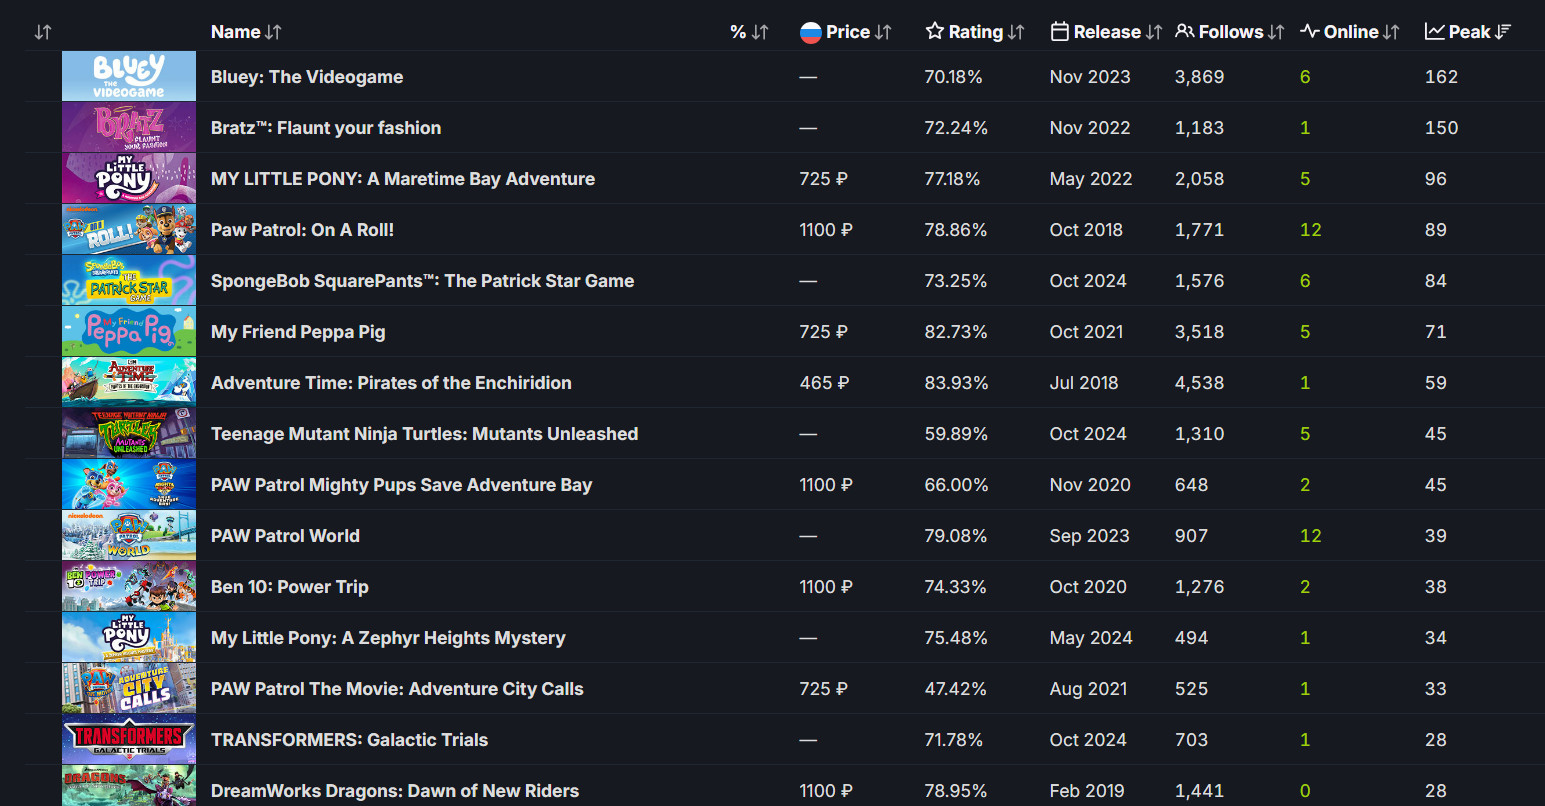1545x806 pixels.
Task: Open Bluey: The Videogame link
Action: pyautogui.click(x=307, y=77)
